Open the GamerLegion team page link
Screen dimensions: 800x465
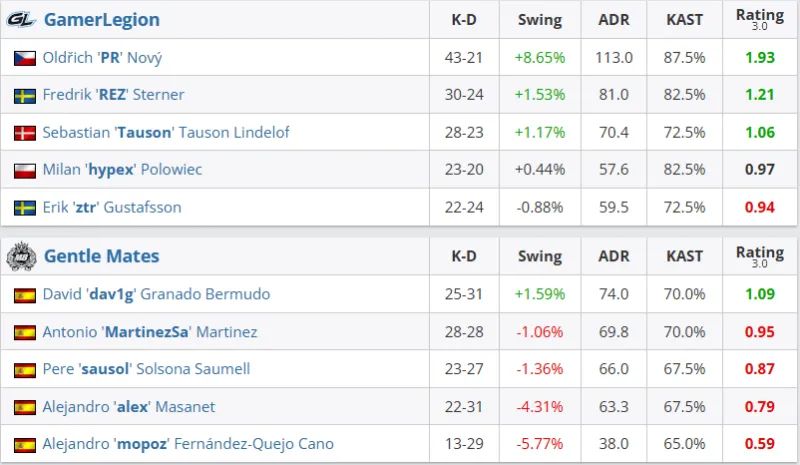pyautogui.click(x=102, y=20)
